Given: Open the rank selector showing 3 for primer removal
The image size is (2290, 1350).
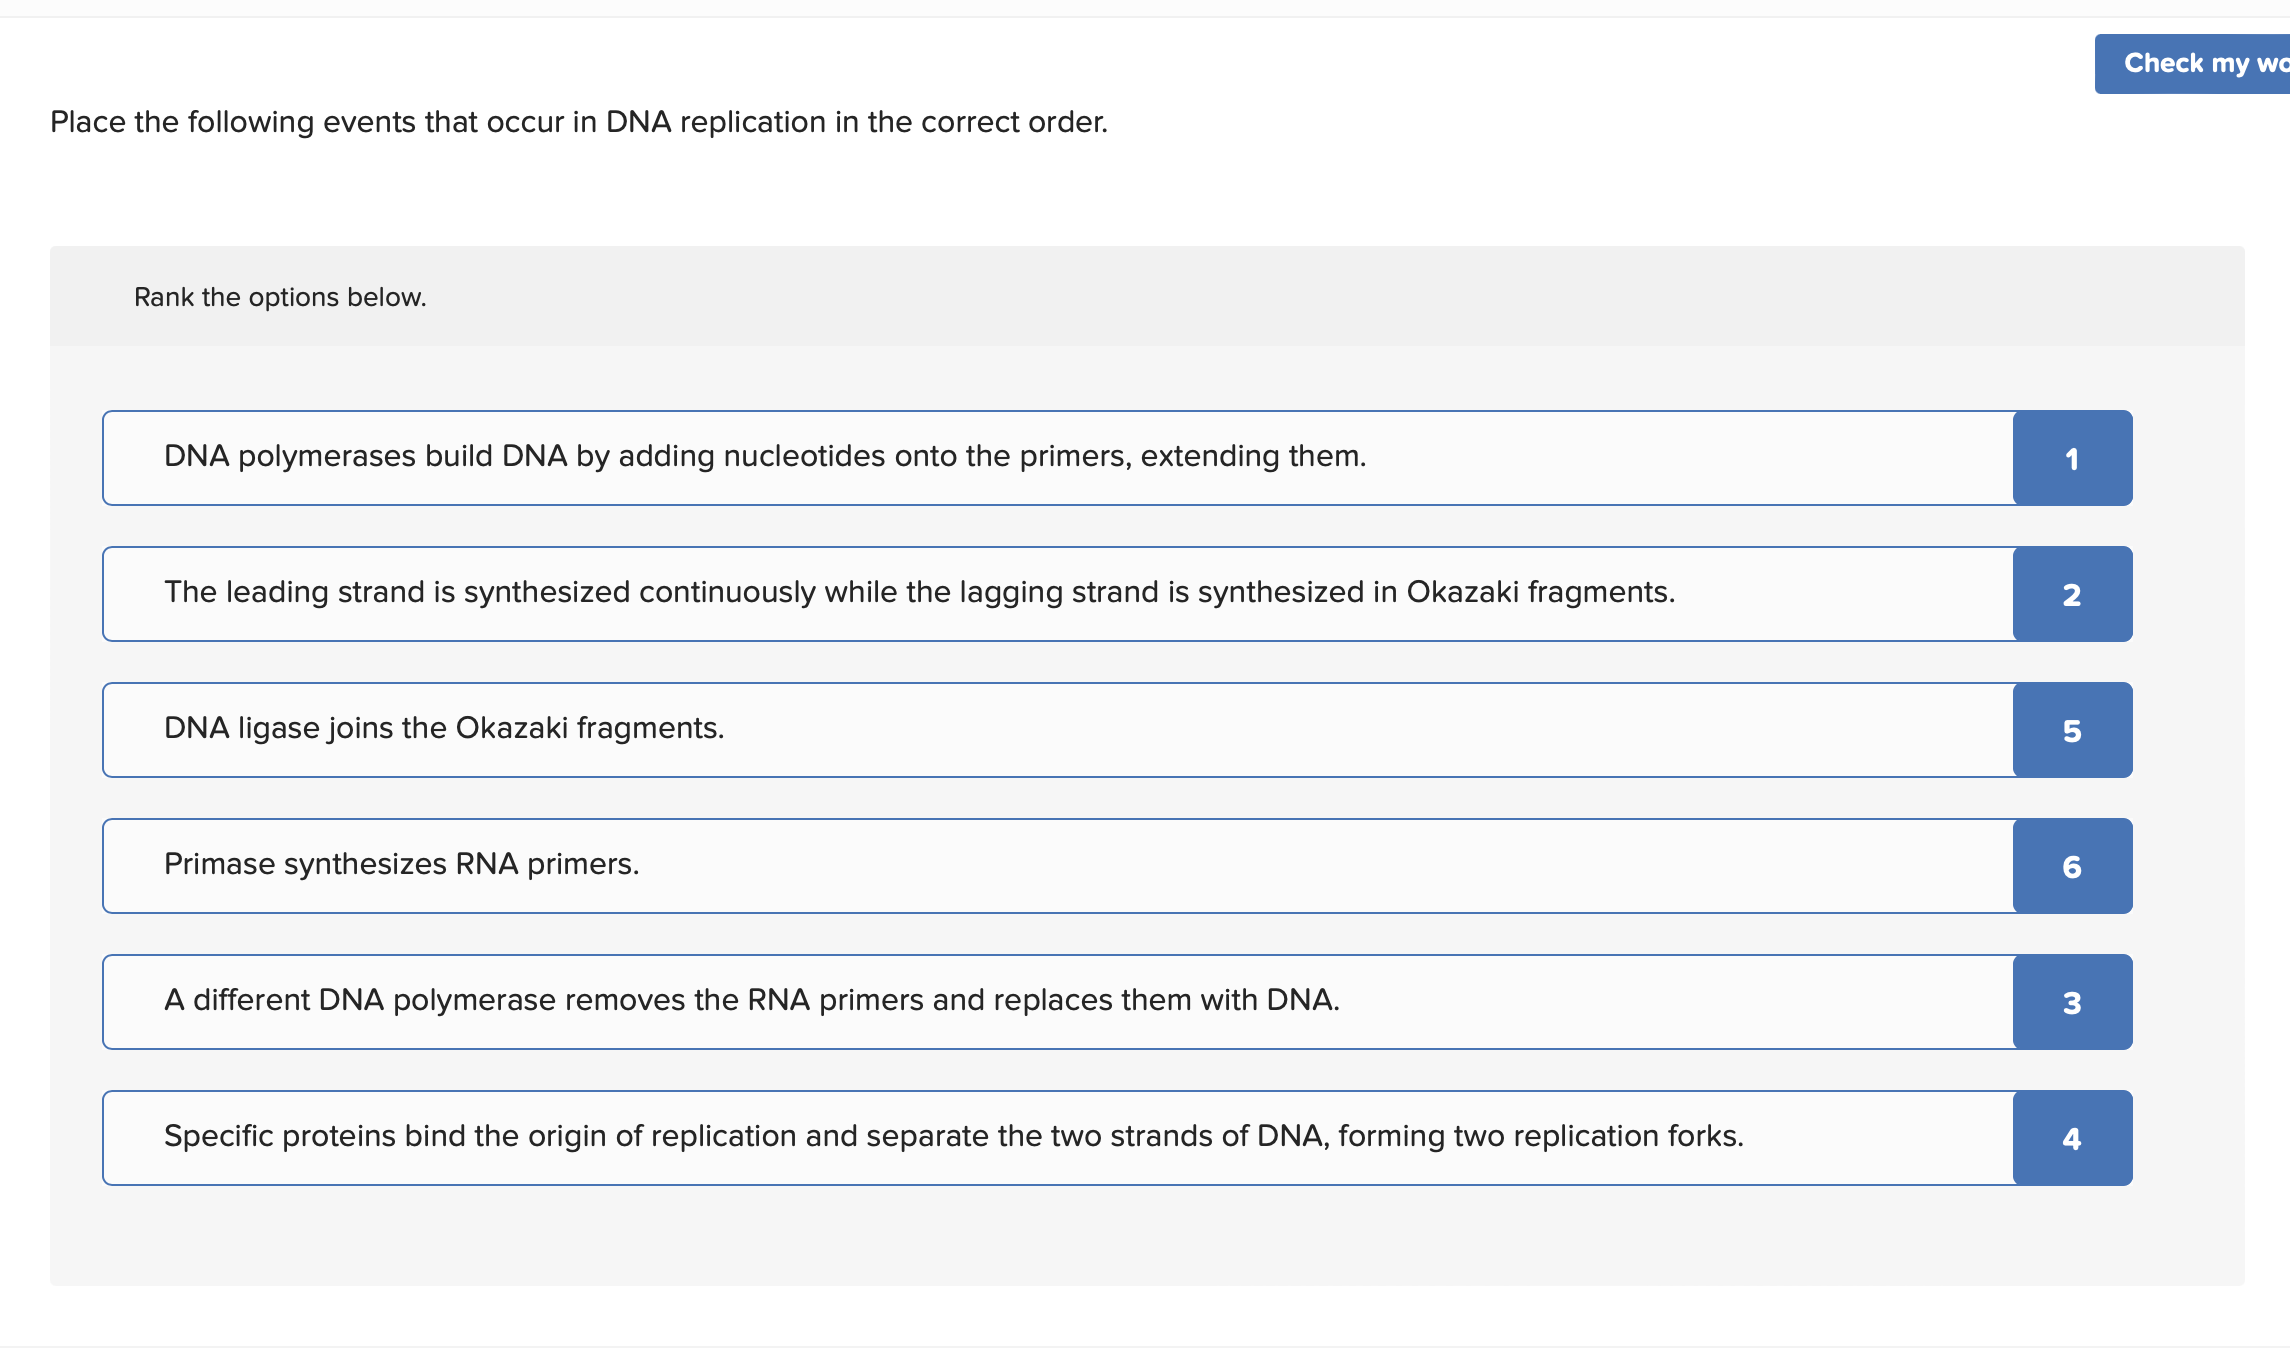Looking at the screenshot, I should tap(2070, 1001).
